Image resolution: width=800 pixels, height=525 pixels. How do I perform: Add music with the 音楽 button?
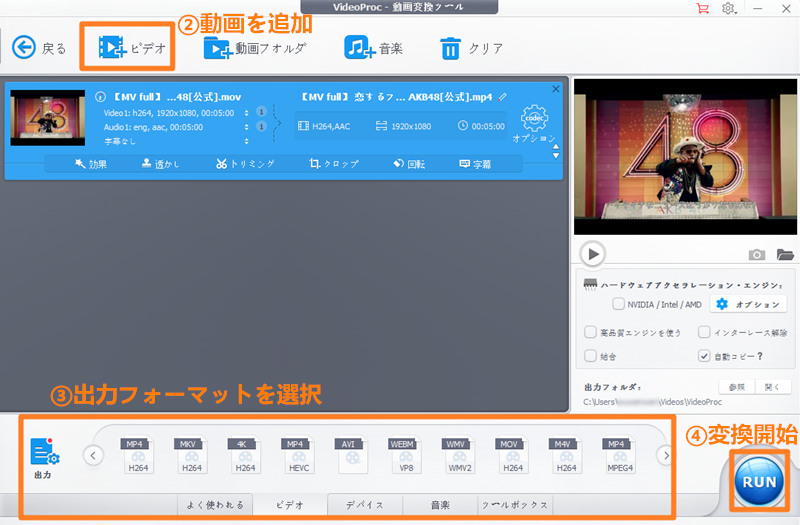point(373,48)
